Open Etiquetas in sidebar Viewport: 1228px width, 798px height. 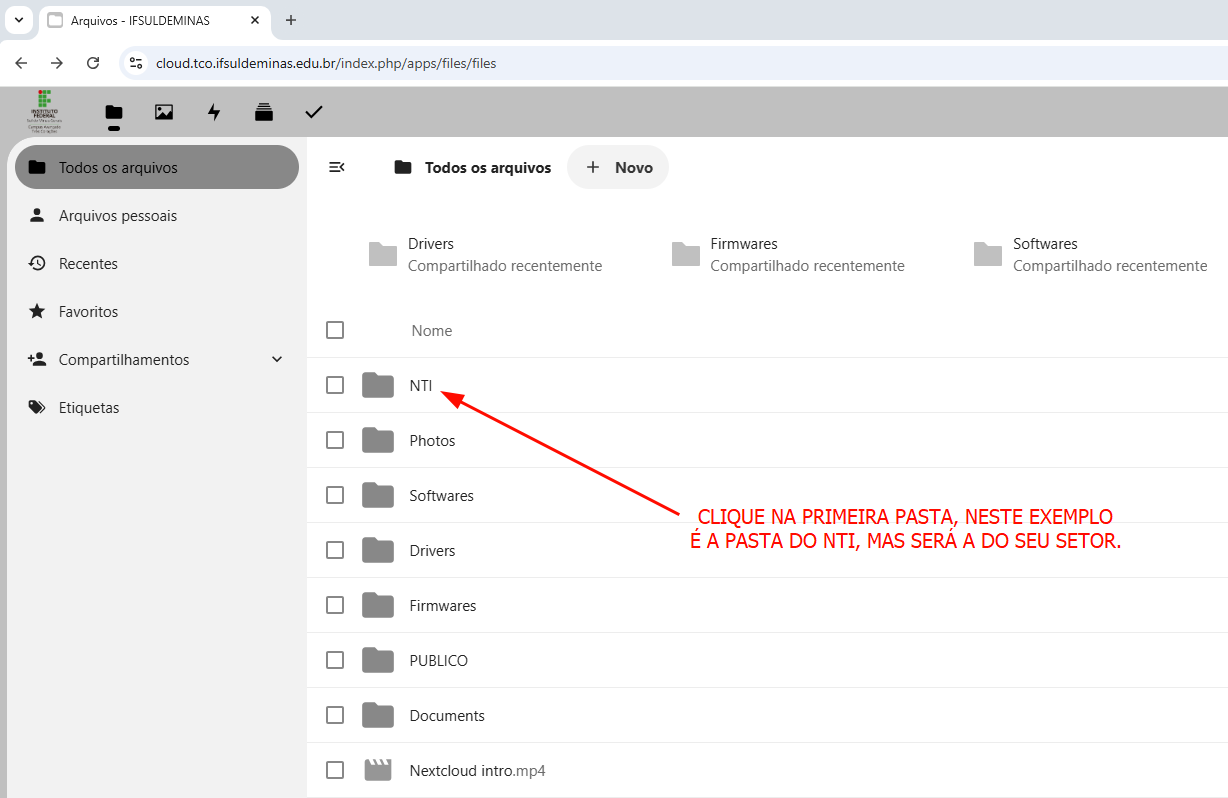[157, 407]
